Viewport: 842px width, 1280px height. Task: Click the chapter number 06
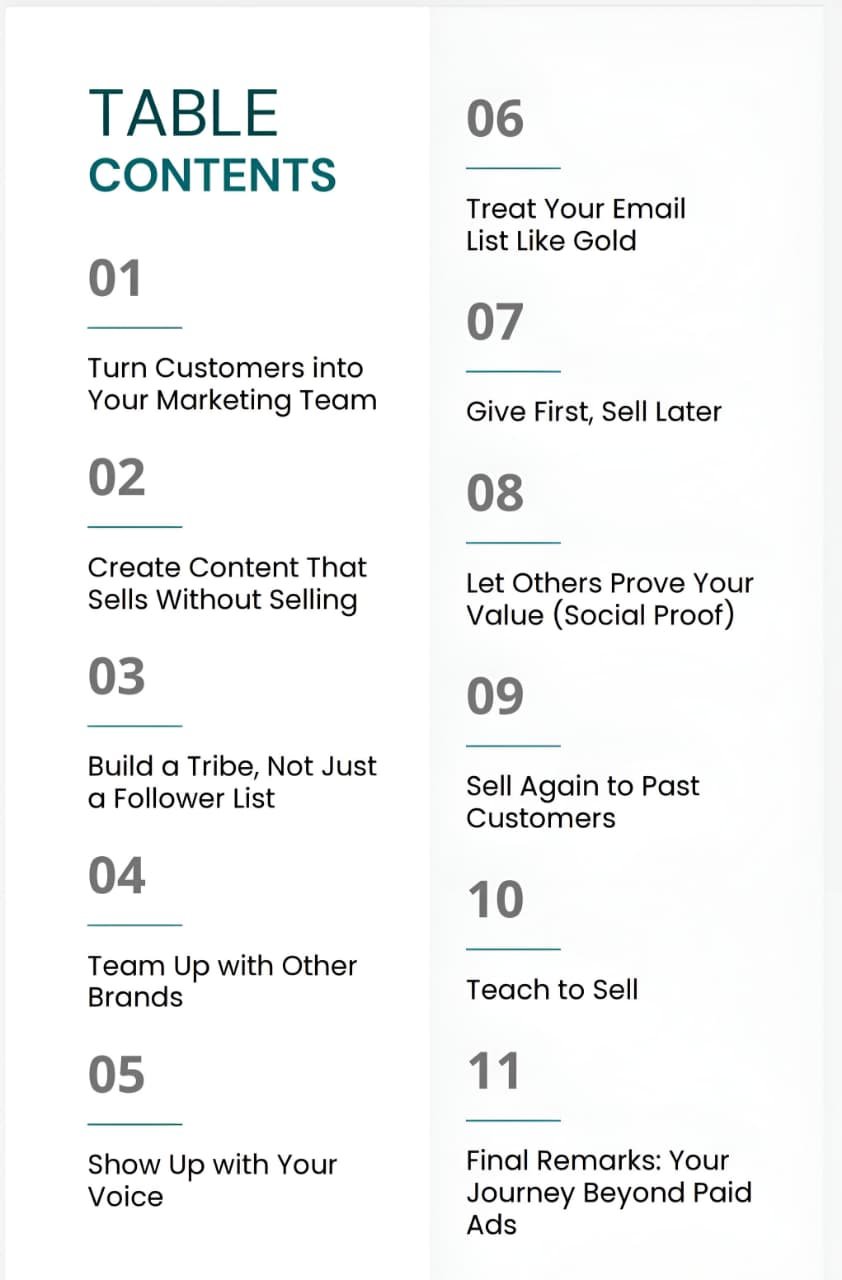point(495,120)
